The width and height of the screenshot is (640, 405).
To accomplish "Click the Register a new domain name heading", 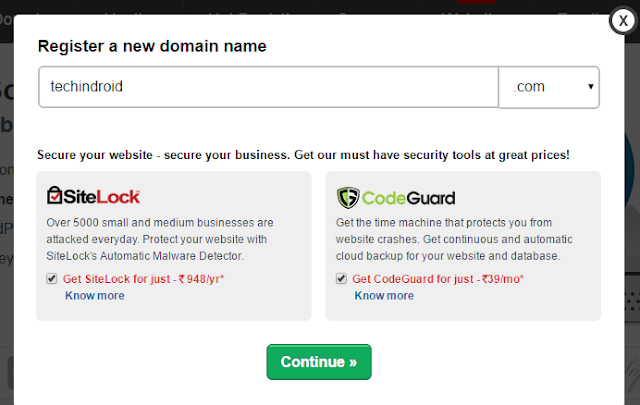I will click(152, 46).
